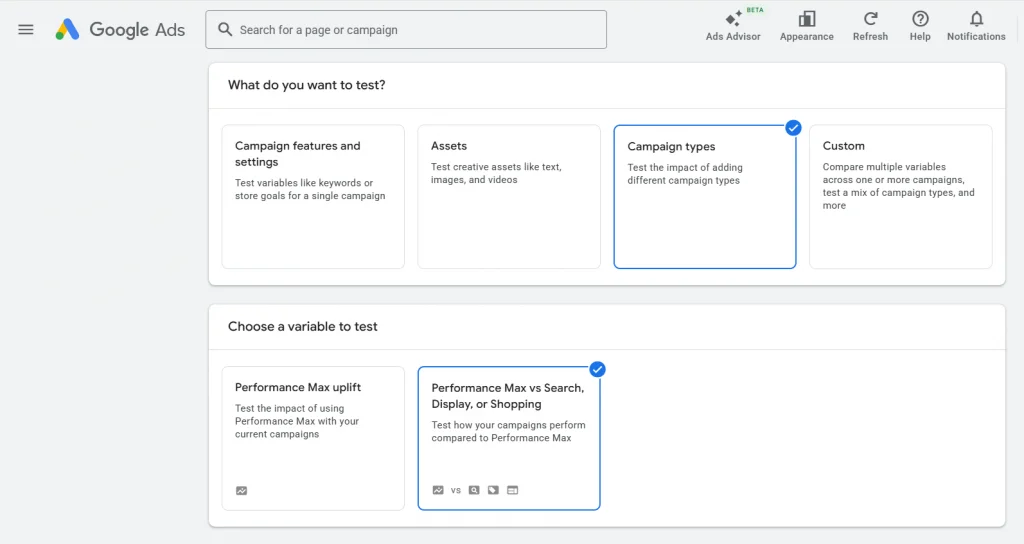Click the blue checkmark on Campaign types
The image size is (1024, 544).
pos(793,128)
